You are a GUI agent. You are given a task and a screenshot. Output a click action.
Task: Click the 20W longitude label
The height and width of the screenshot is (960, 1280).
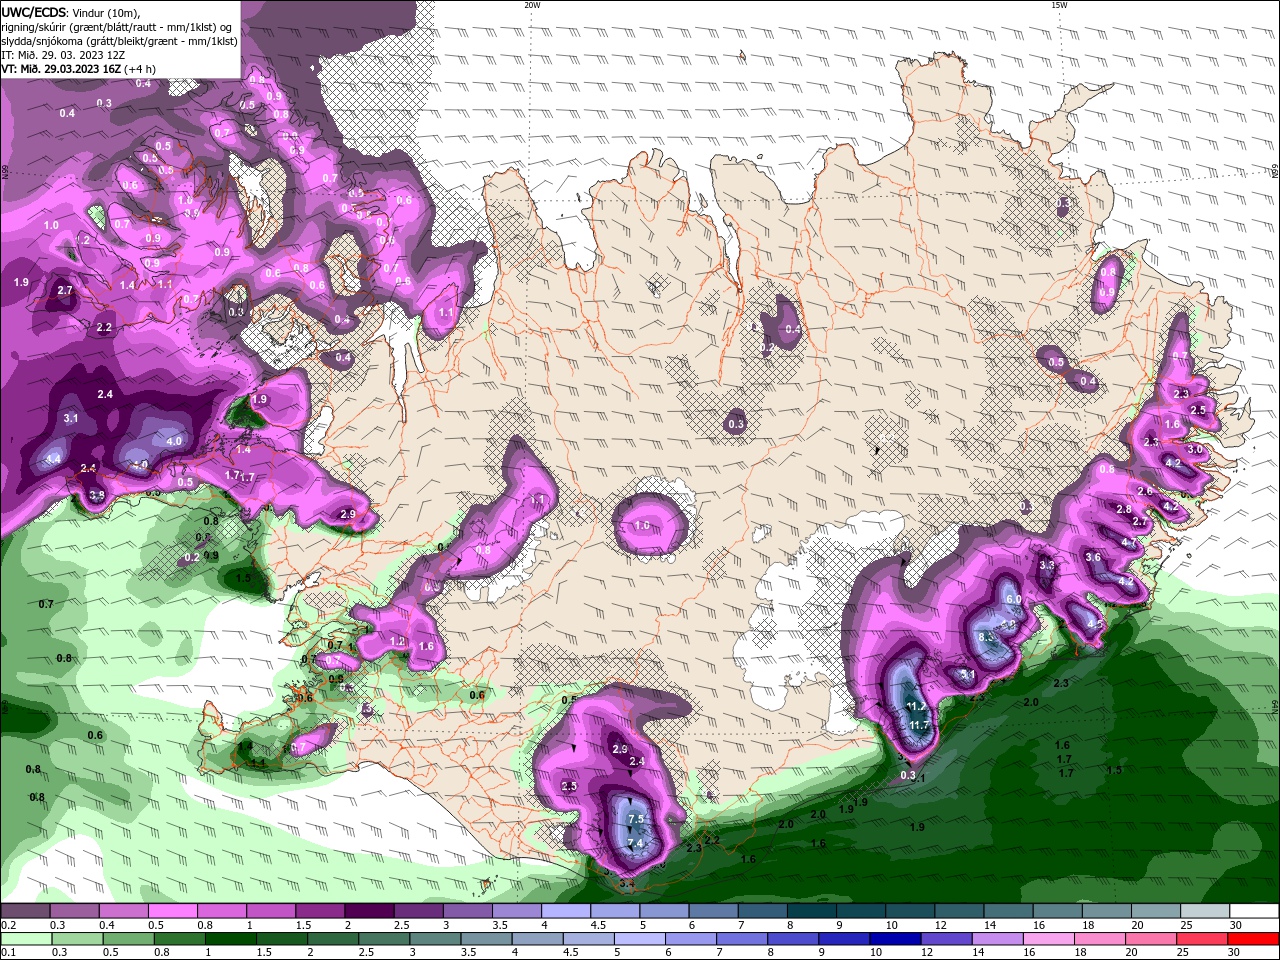[x=532, y=5]
